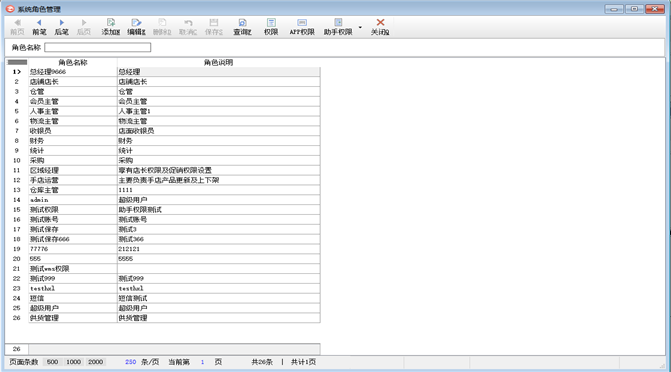This screenshot has height=372, width=671.
Task: Set page size to 2000
Action: (x=95, y=362)
